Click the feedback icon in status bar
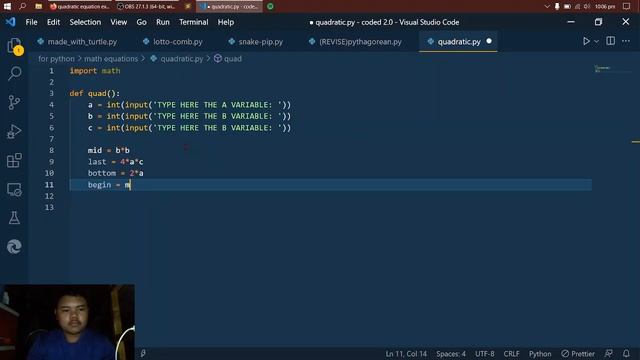The width and height of the screenshot is (640, 360). click(609, 353)
